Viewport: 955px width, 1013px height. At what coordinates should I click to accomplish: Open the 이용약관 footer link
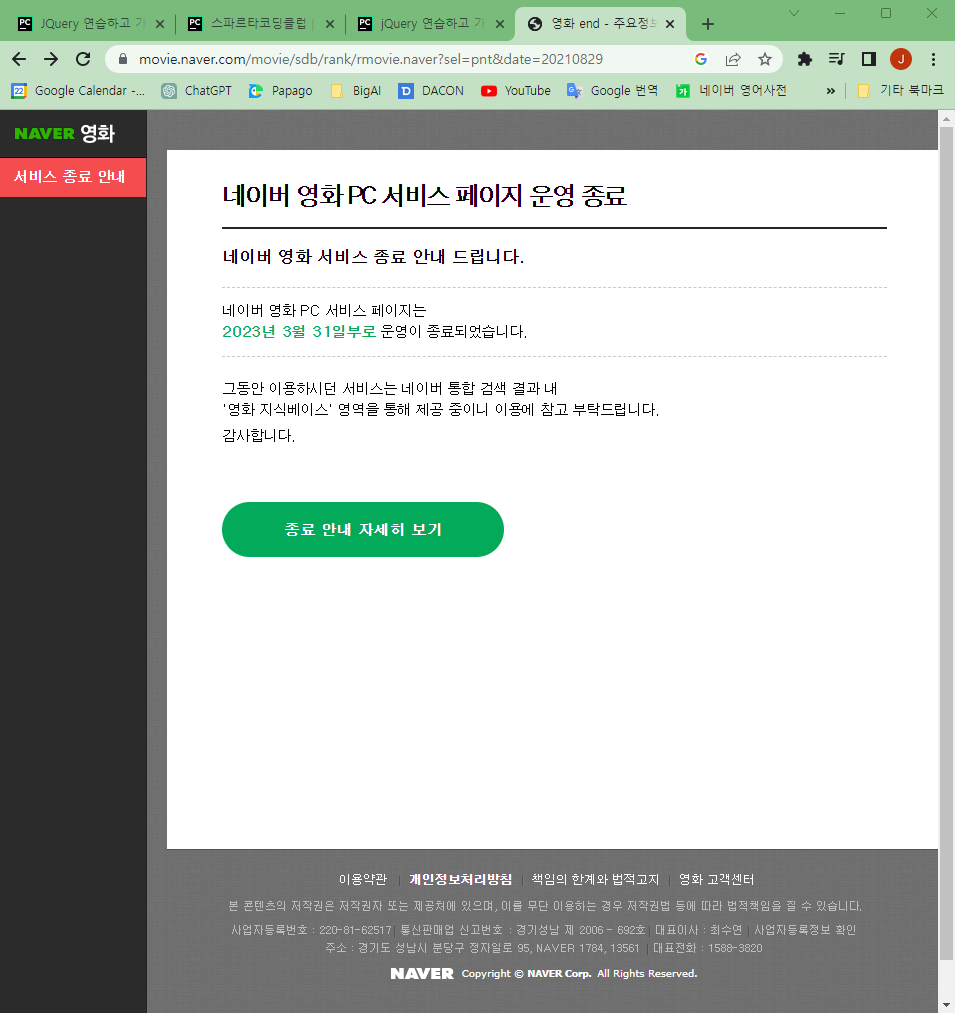[362, 879]
